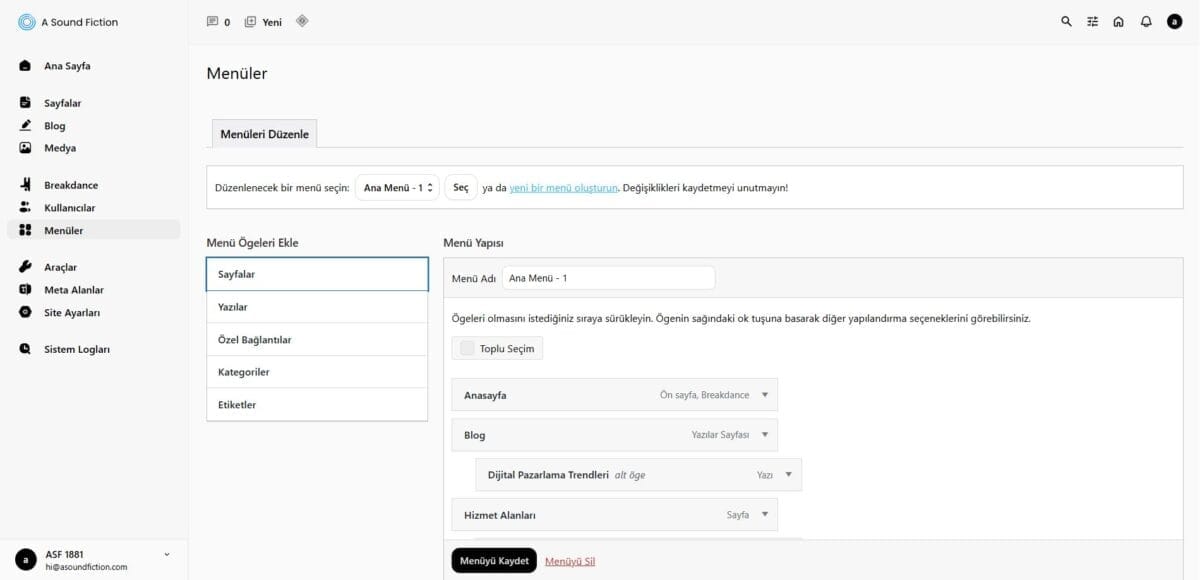The image size is (1200, 580).
Task: Open Breakdance in the sidebar
Action: (71, 185)
